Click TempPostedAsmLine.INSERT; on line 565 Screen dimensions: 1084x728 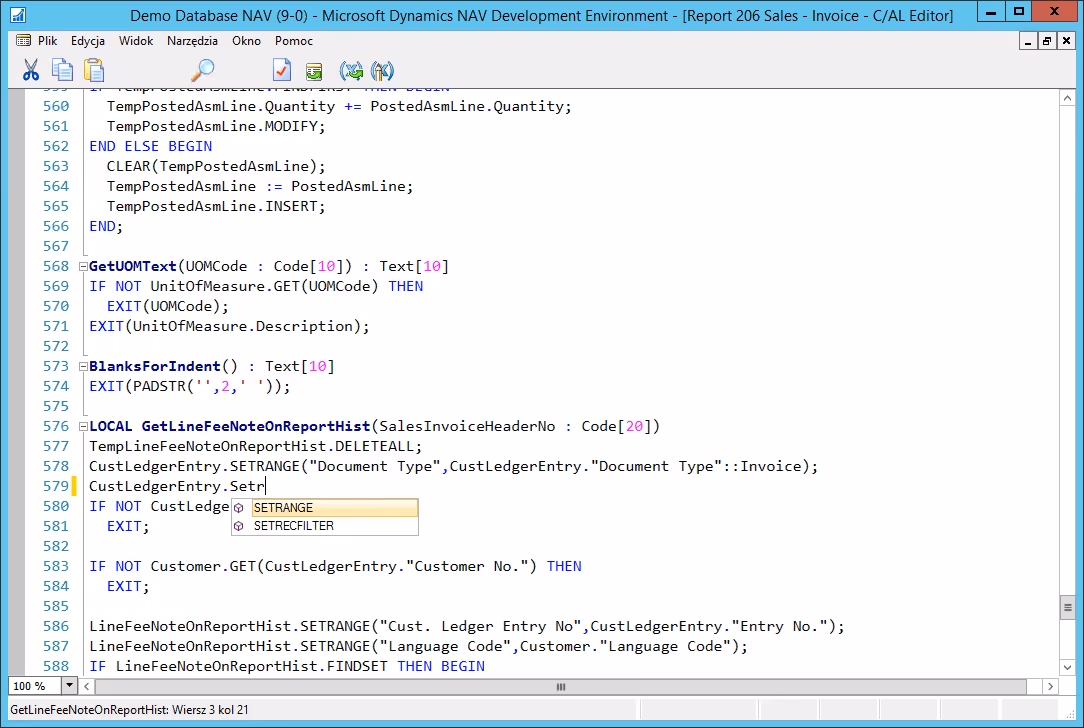point(216,207)
